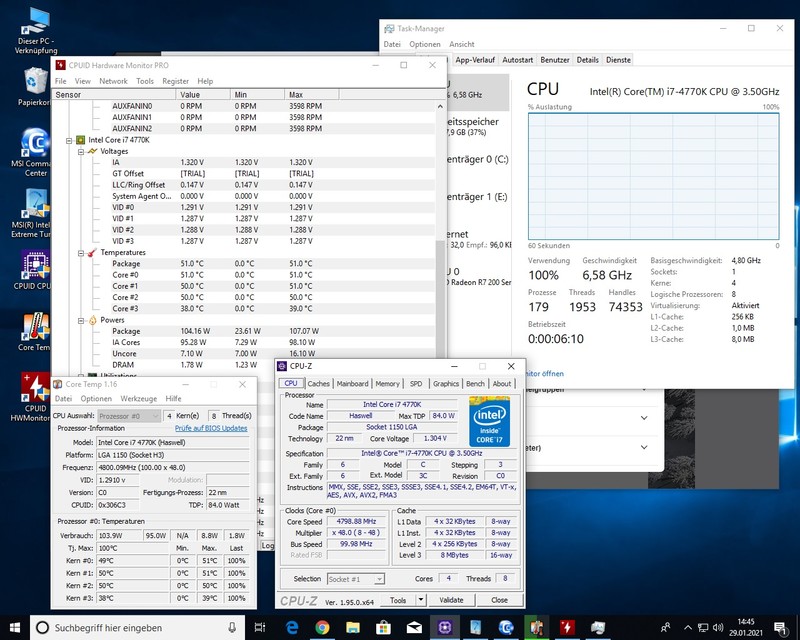800x640 pixels.
Task: Switch to HWMonitor PRO red taskbar icon
Action: 567,627
